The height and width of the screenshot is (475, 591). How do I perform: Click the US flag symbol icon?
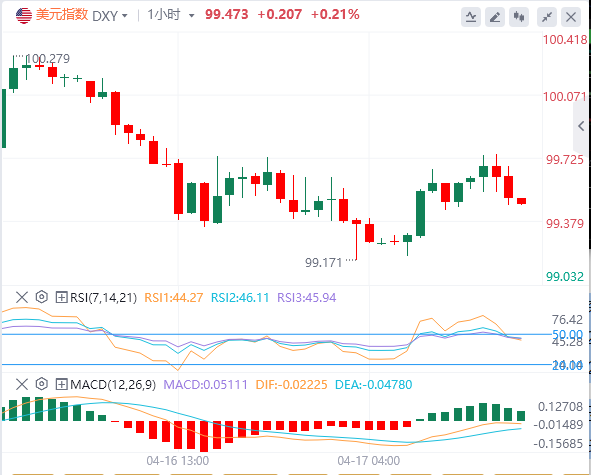24,15
